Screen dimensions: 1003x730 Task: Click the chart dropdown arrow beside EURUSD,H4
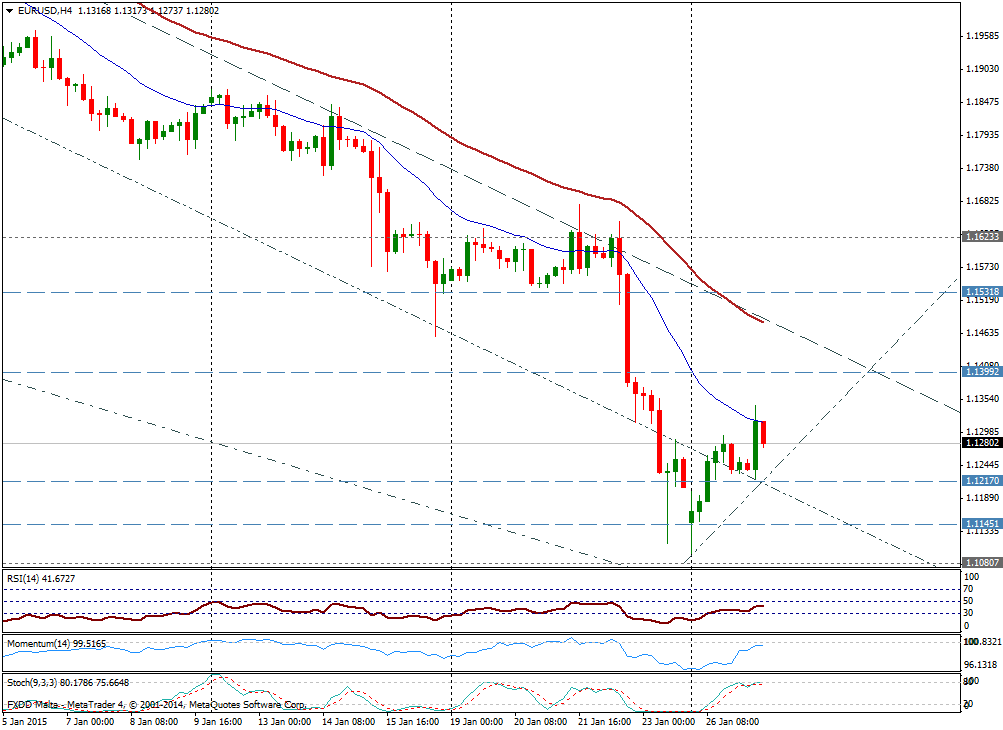tap(7, 10)
